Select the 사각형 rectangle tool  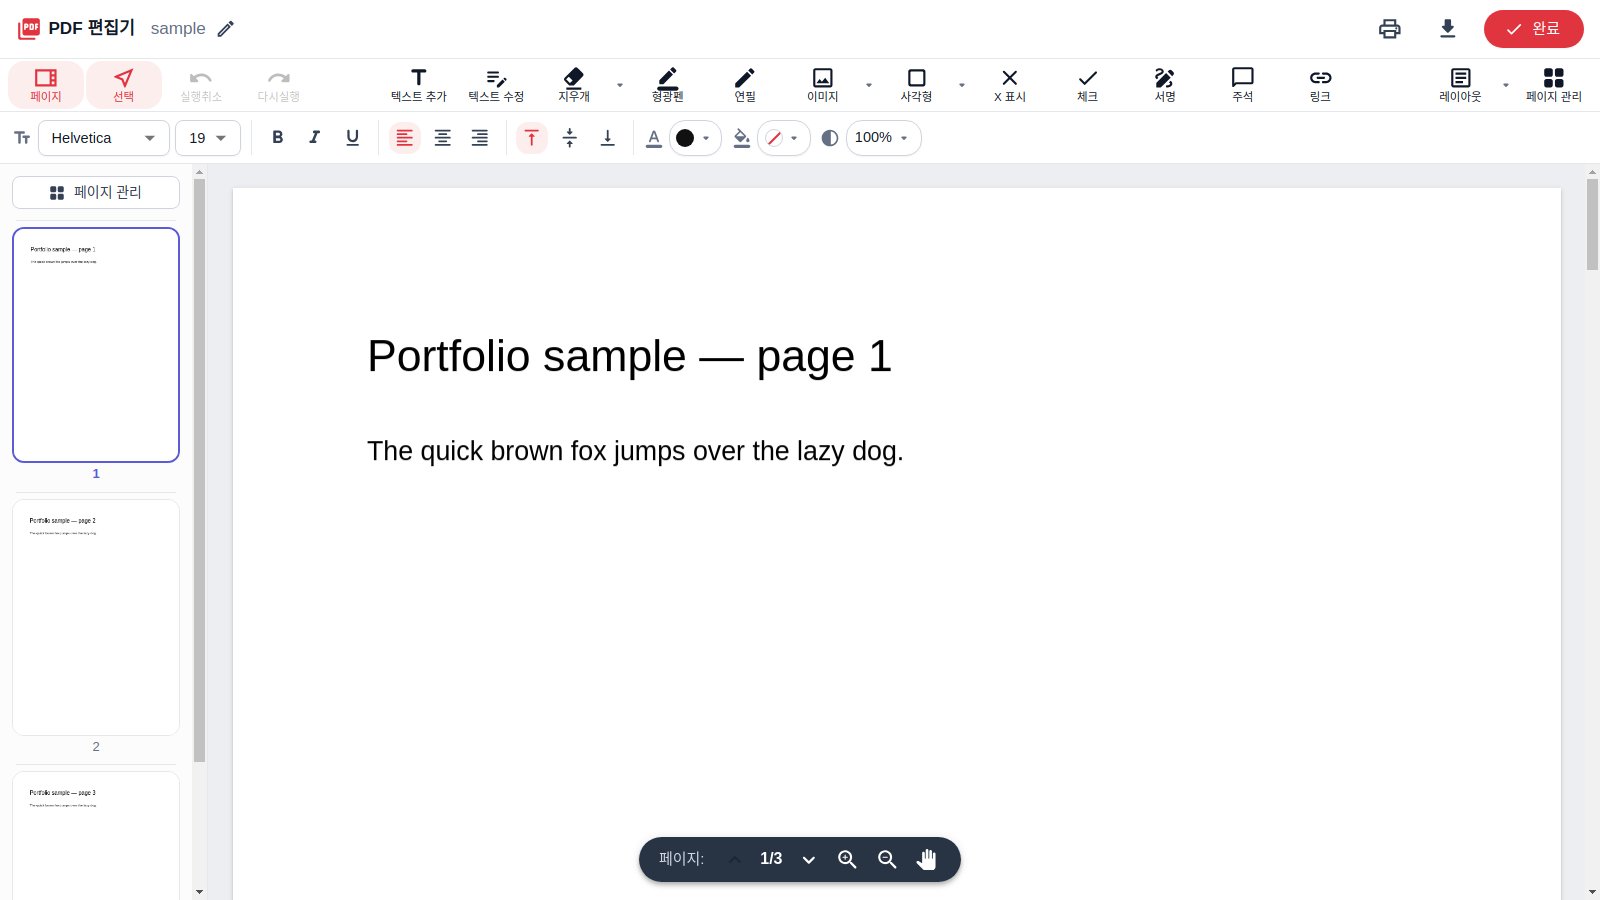[916, 85]
